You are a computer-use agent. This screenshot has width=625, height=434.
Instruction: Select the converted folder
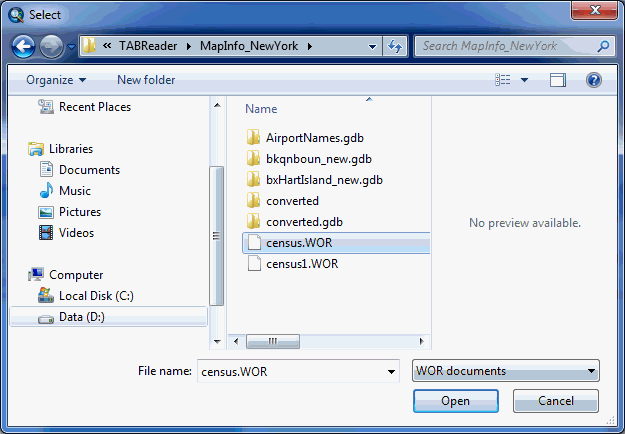pyautogui.click(x=292, y=201)
